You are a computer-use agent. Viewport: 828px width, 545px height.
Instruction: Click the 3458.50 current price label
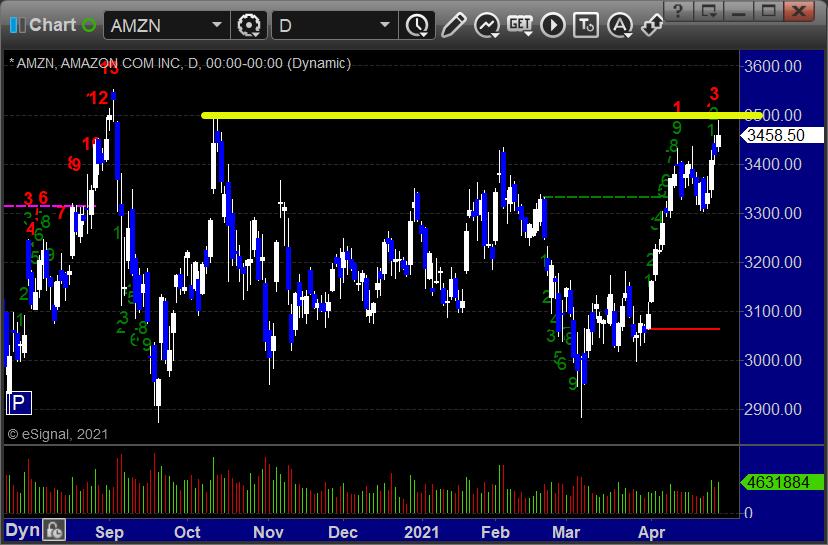[x=782, y=135]
